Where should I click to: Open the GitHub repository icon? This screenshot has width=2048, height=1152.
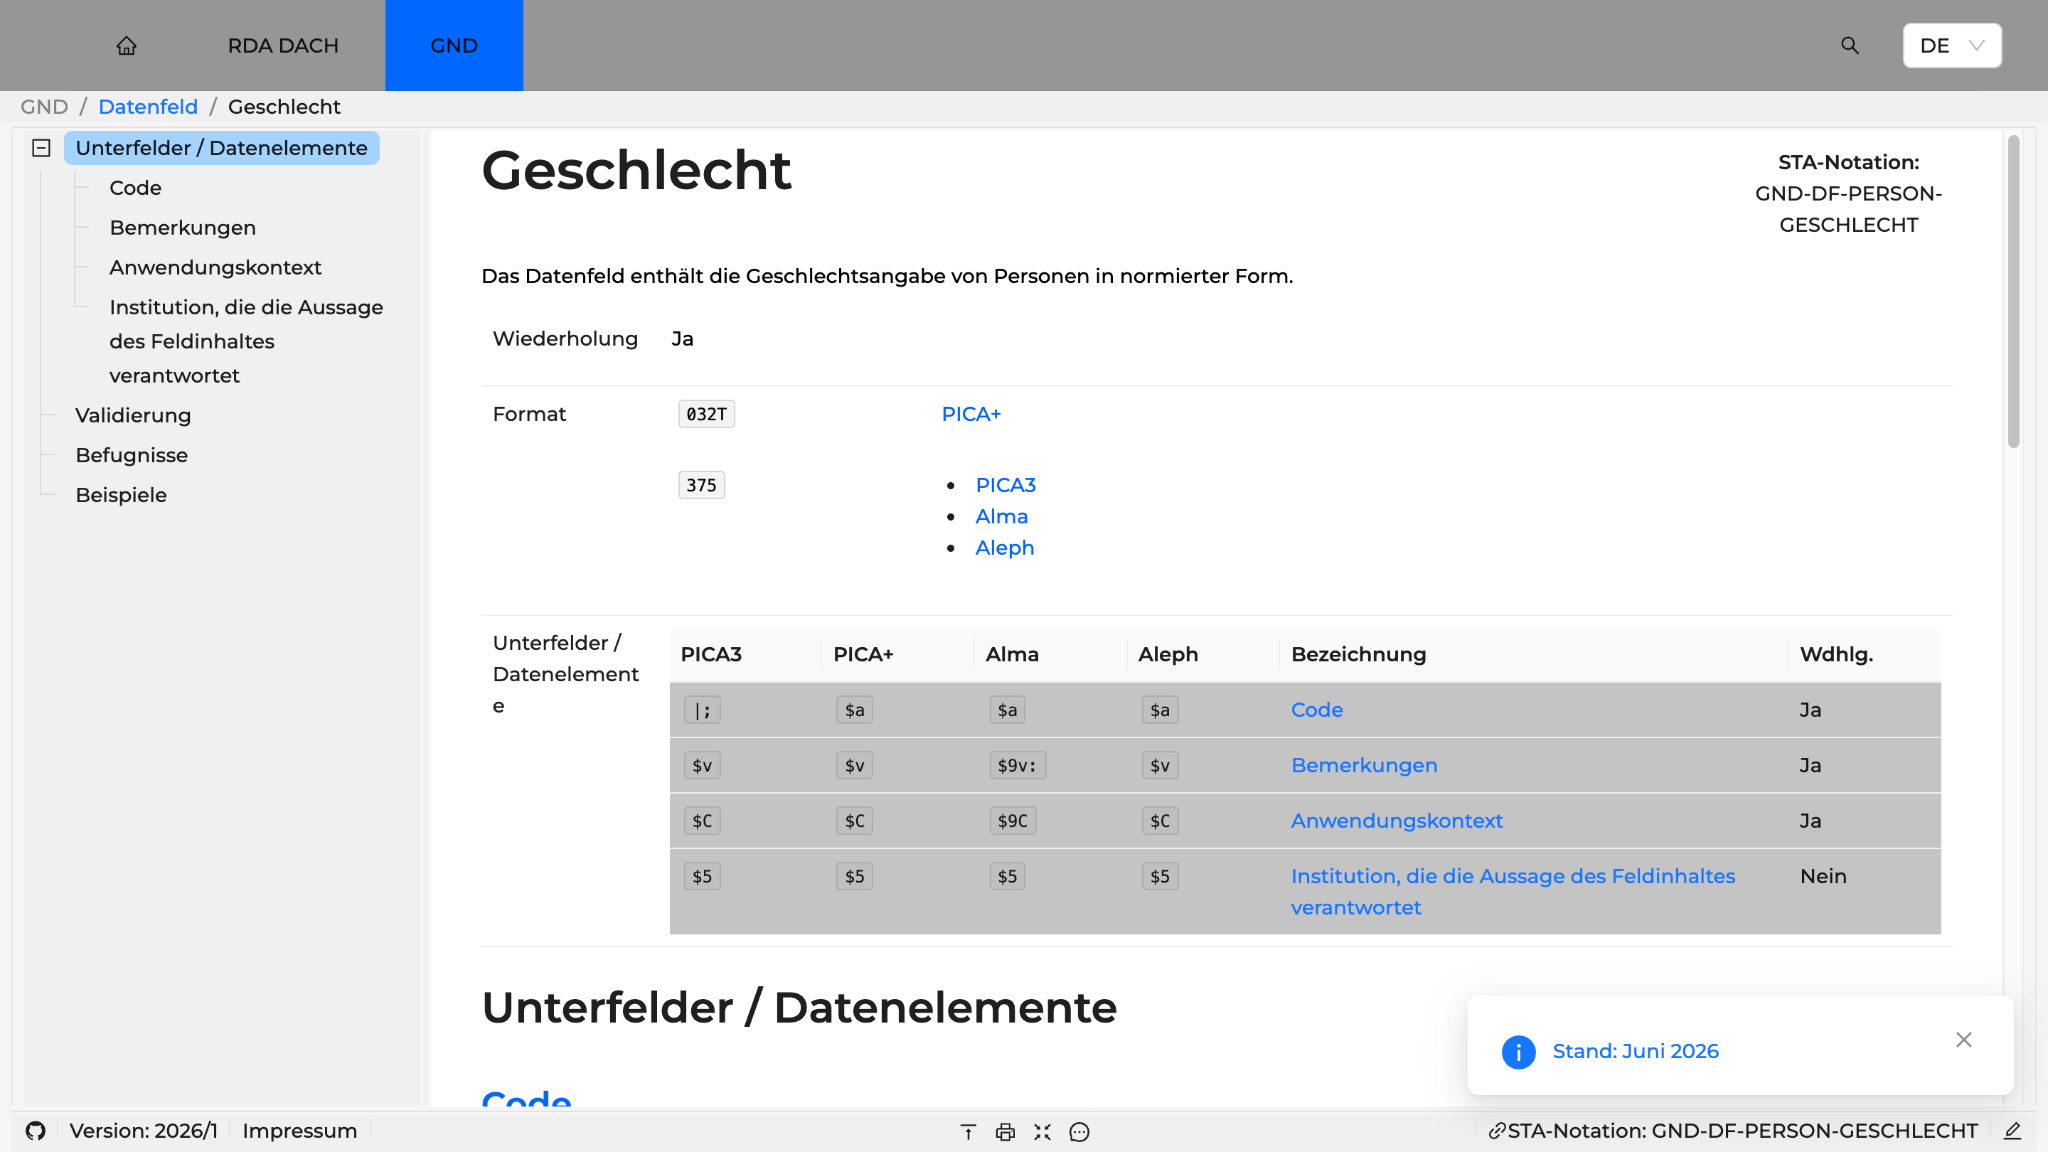pos(36,1131)
